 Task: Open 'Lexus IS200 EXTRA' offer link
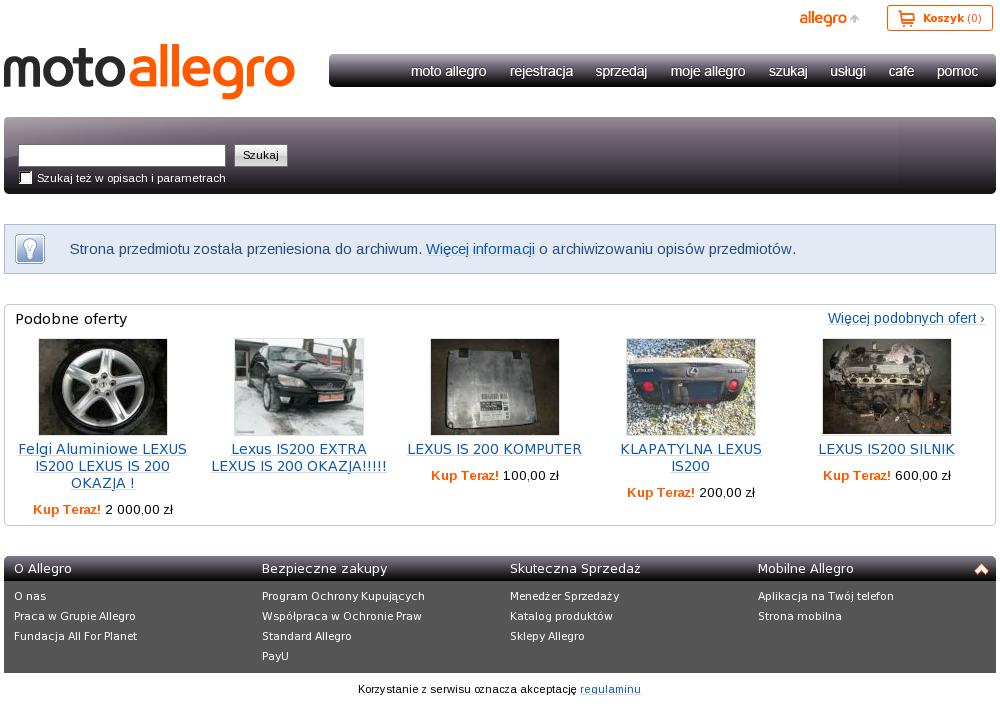299,458
